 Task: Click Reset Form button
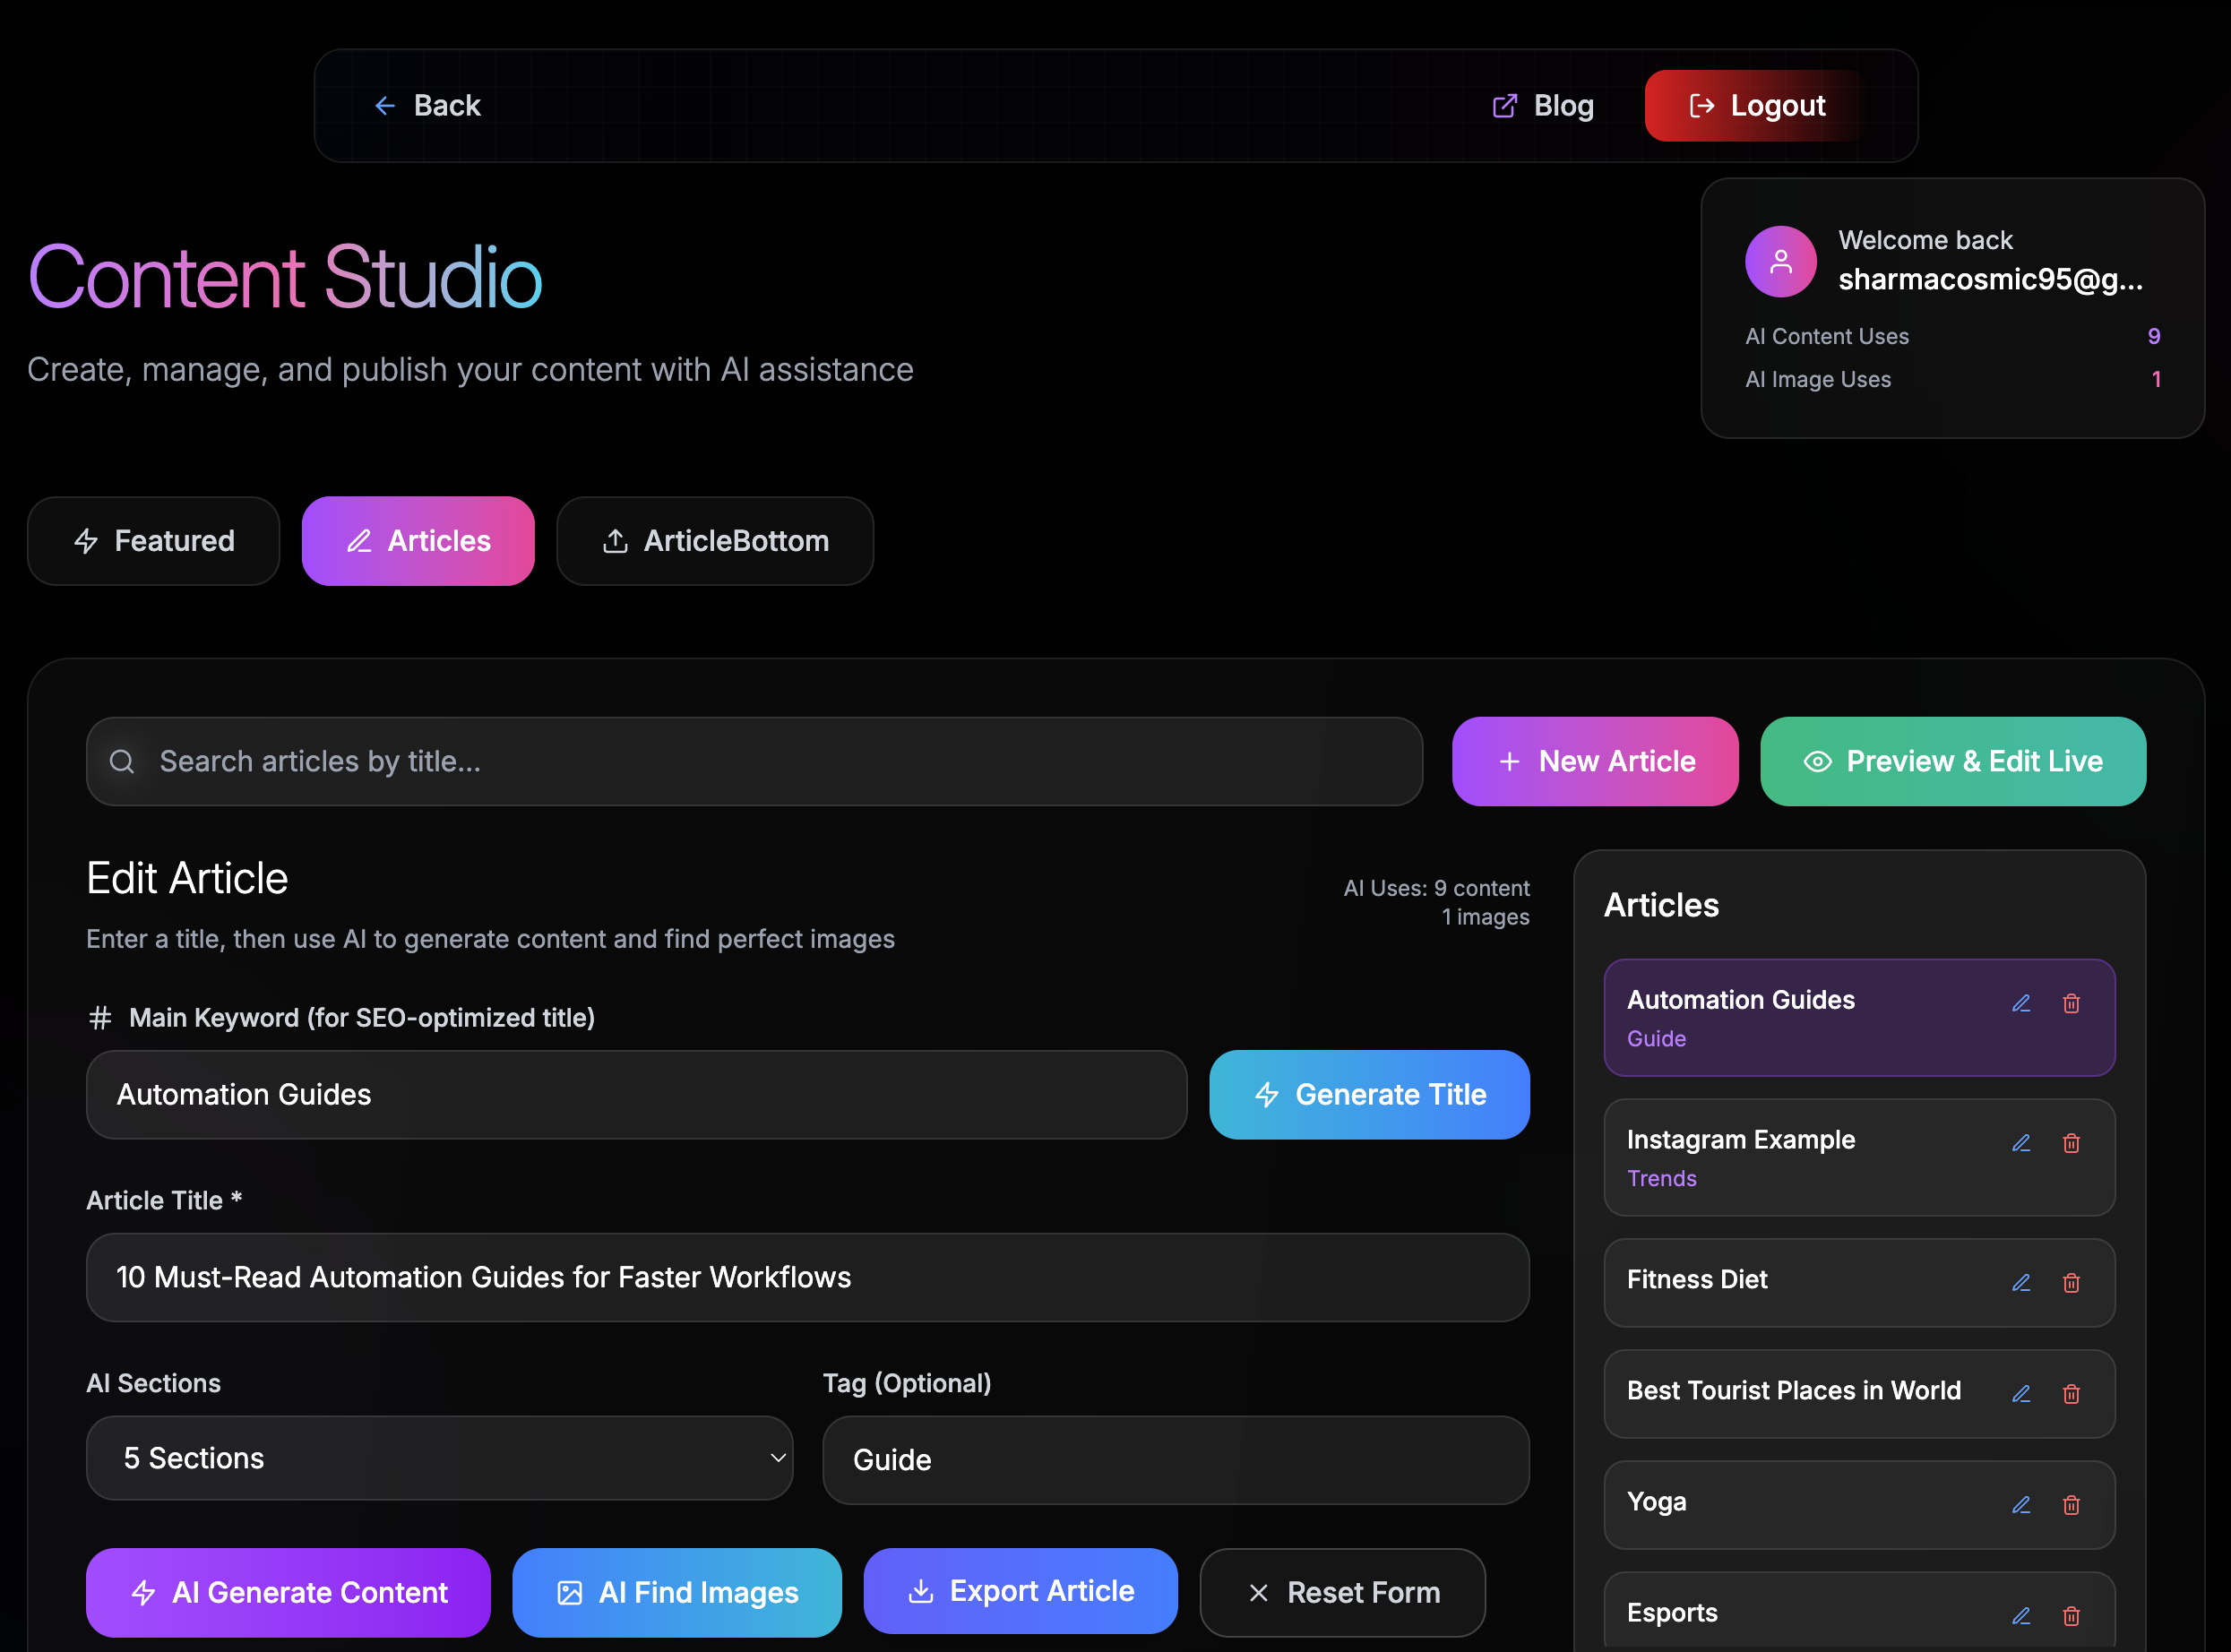point(1342,1593)
